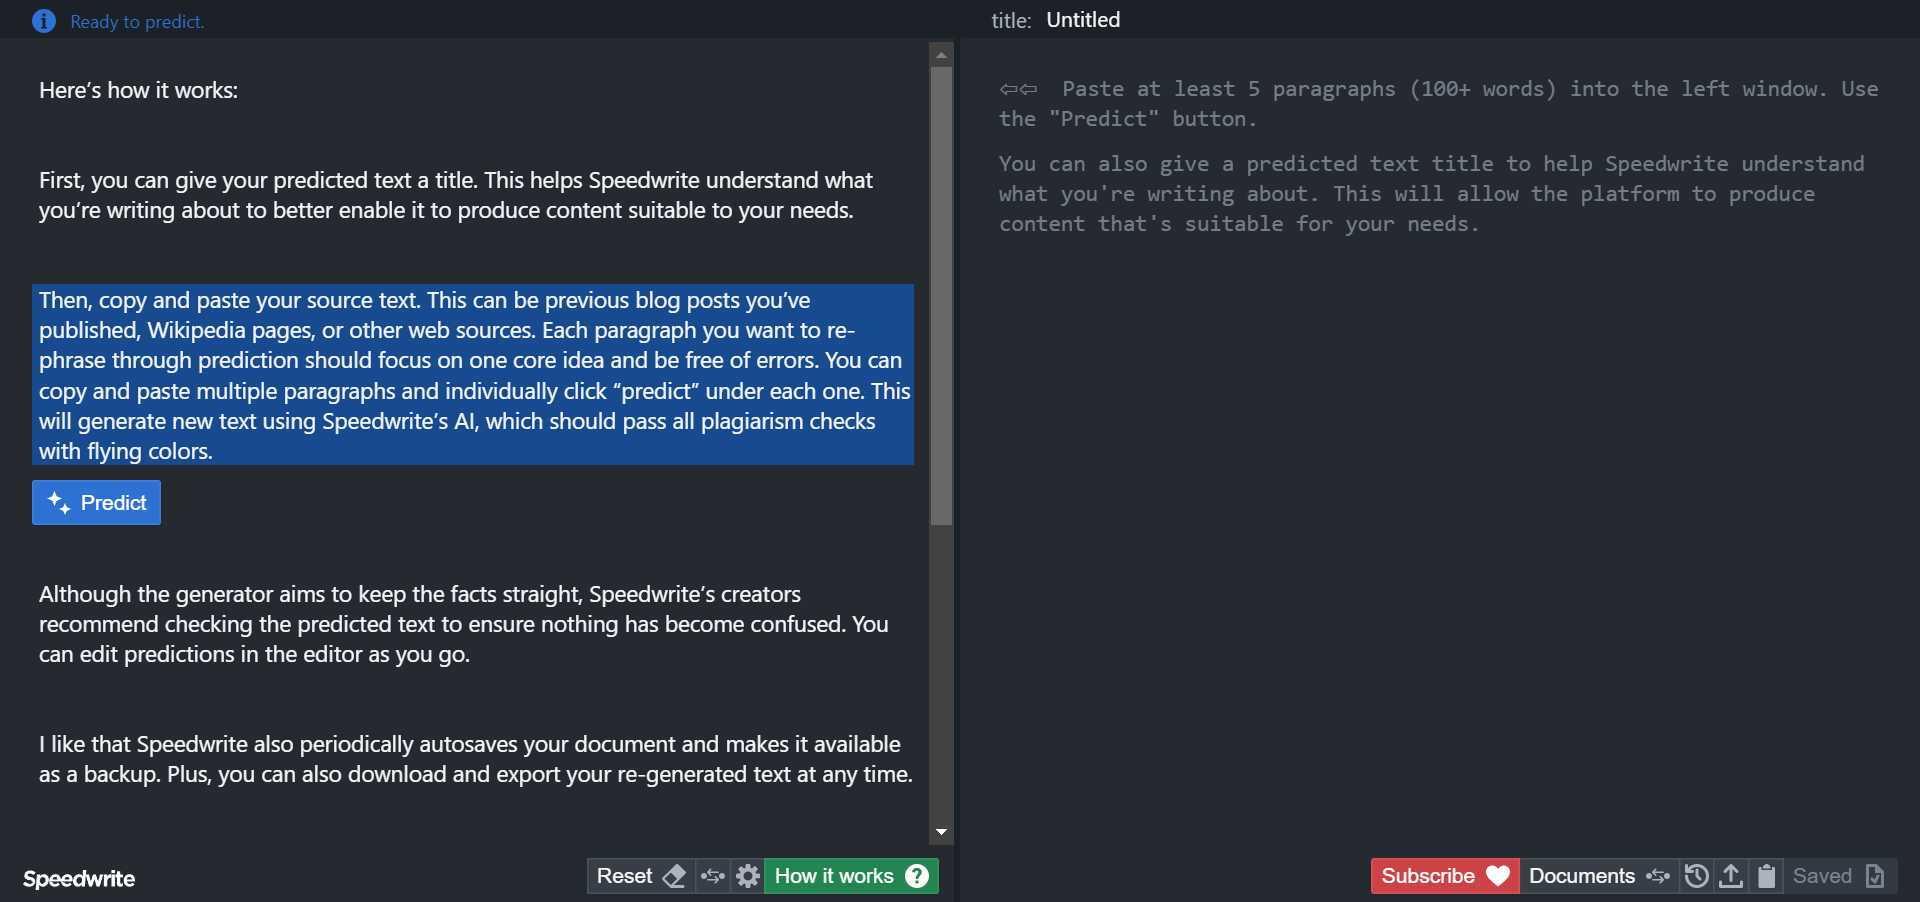Click the Untitled title field
1920x902 pixels.
click(1083, 20)
